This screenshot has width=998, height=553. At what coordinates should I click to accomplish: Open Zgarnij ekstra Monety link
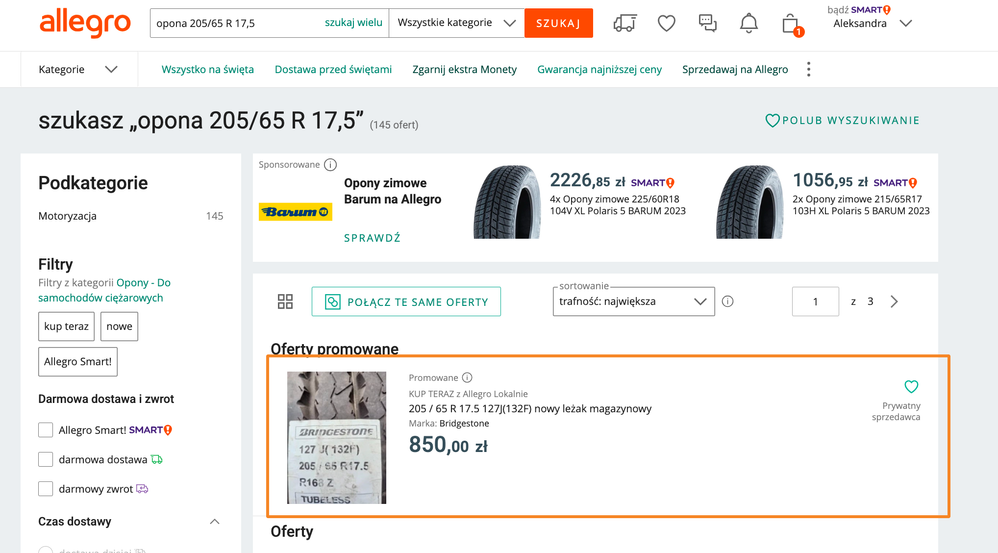pyautogui.click(x=465, y=69)
